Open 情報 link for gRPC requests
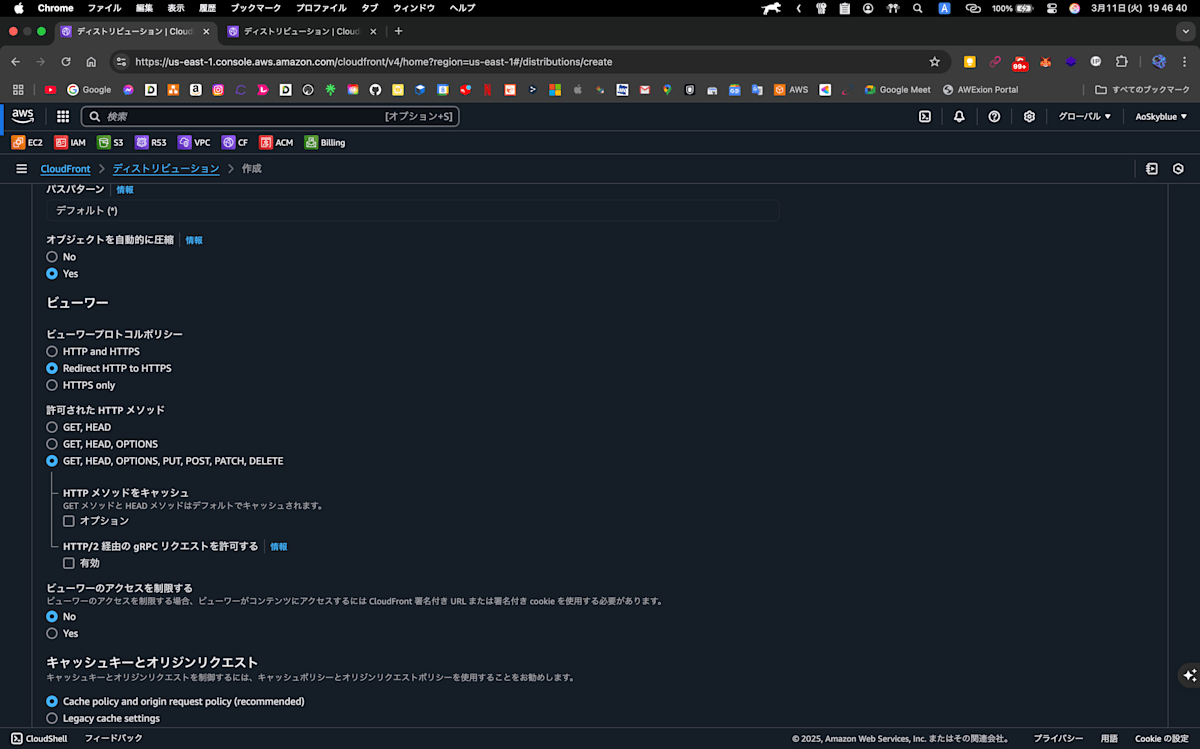Image resolution: width=1200 pixels, height=749 pixels. click(279, 547)
